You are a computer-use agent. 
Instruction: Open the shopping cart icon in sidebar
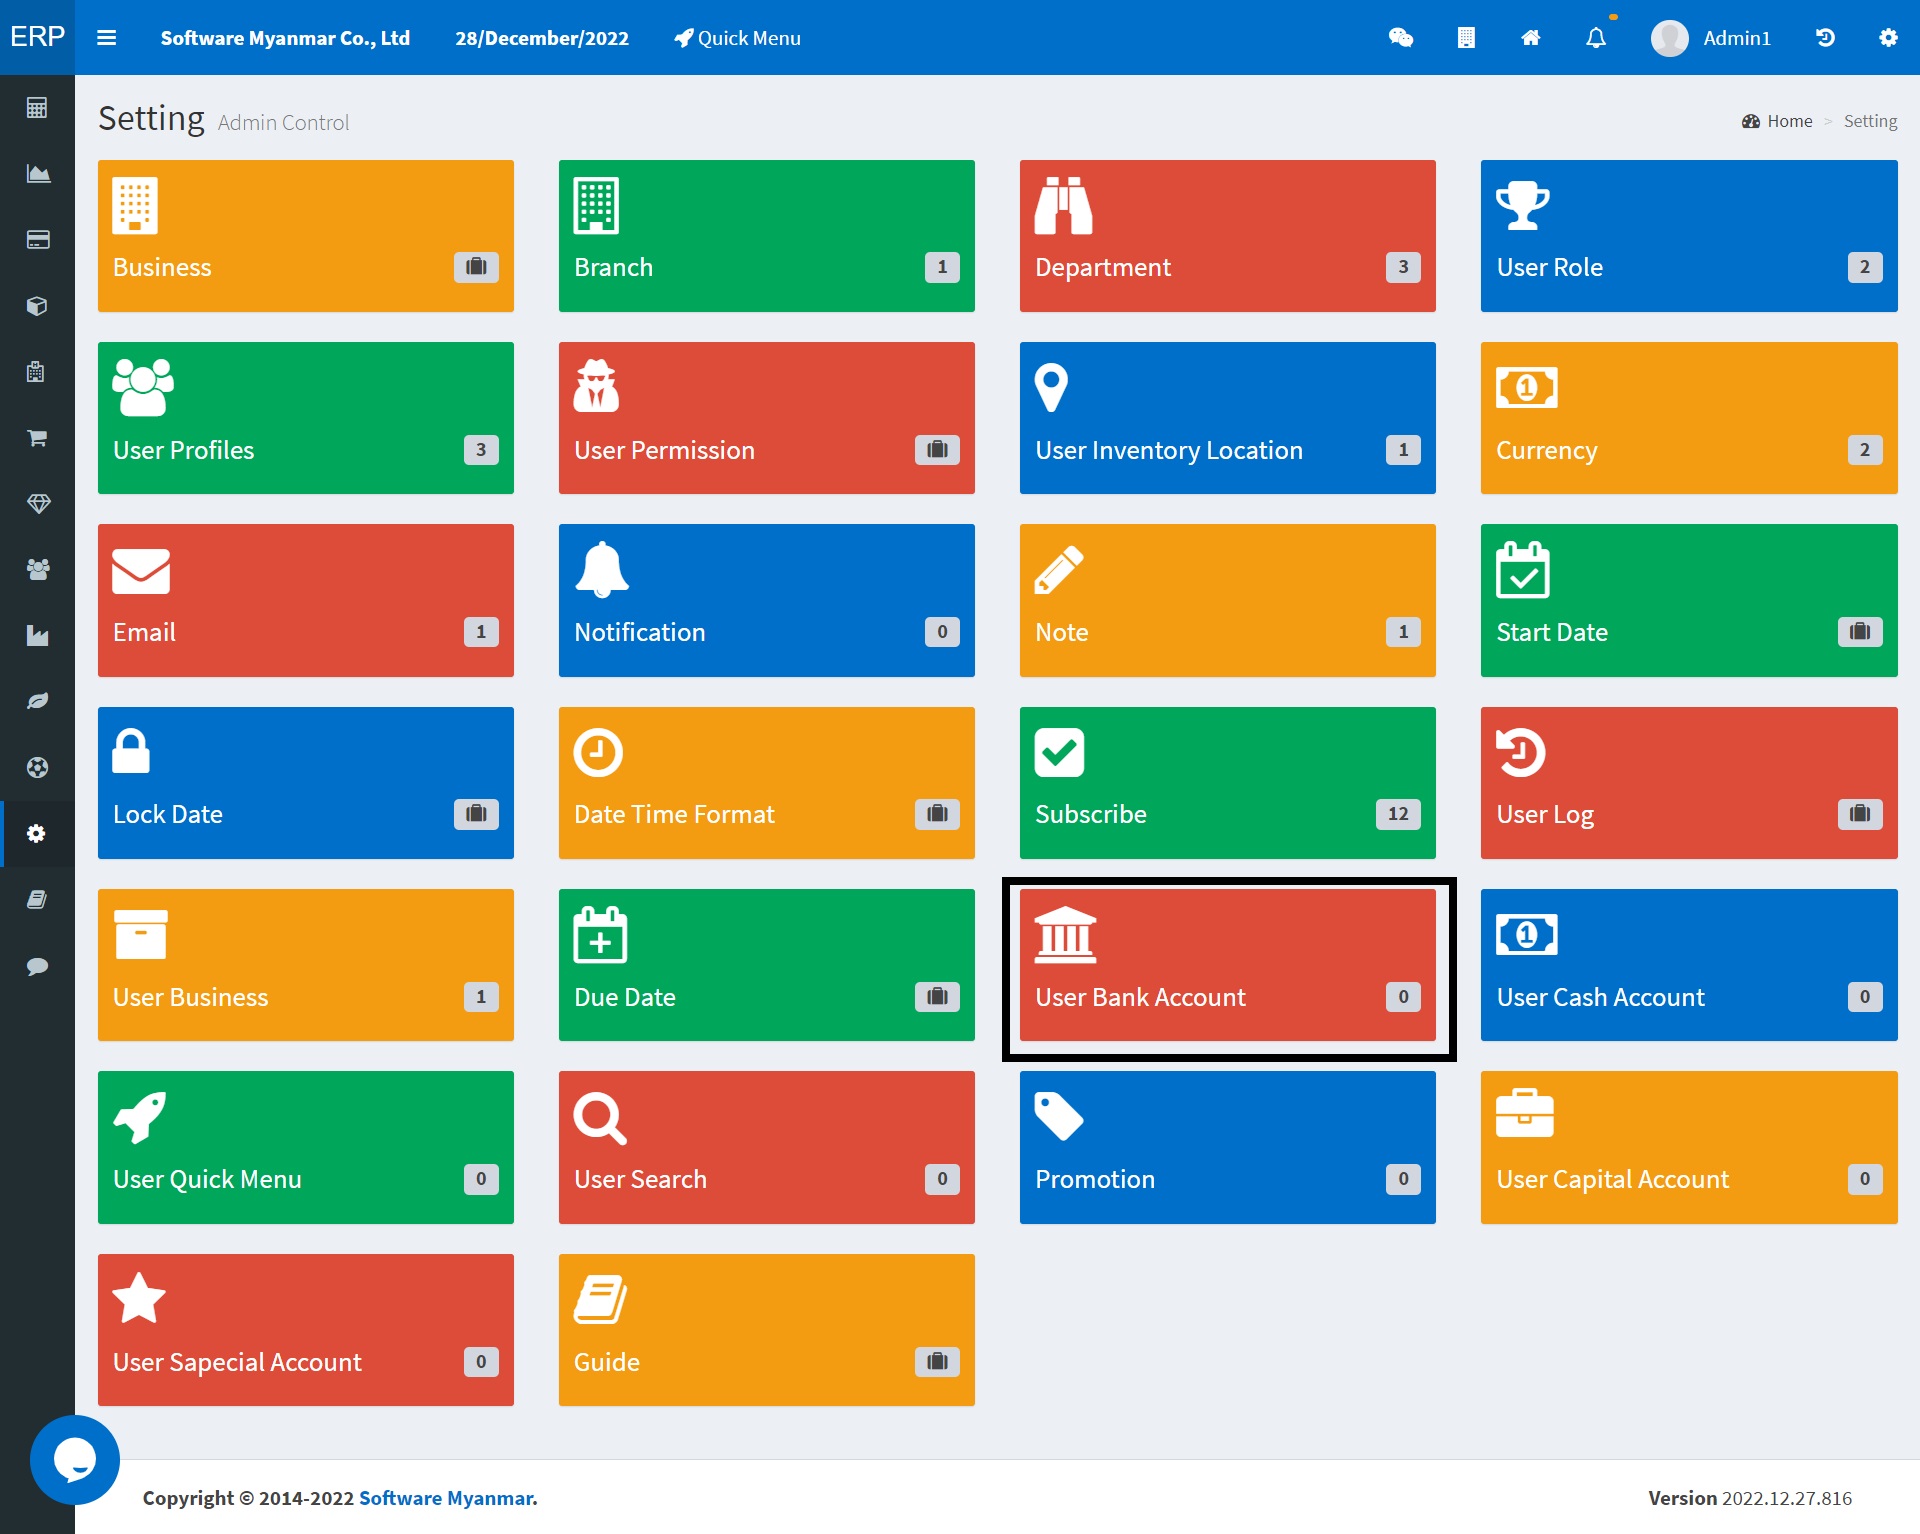pos(37,438)
